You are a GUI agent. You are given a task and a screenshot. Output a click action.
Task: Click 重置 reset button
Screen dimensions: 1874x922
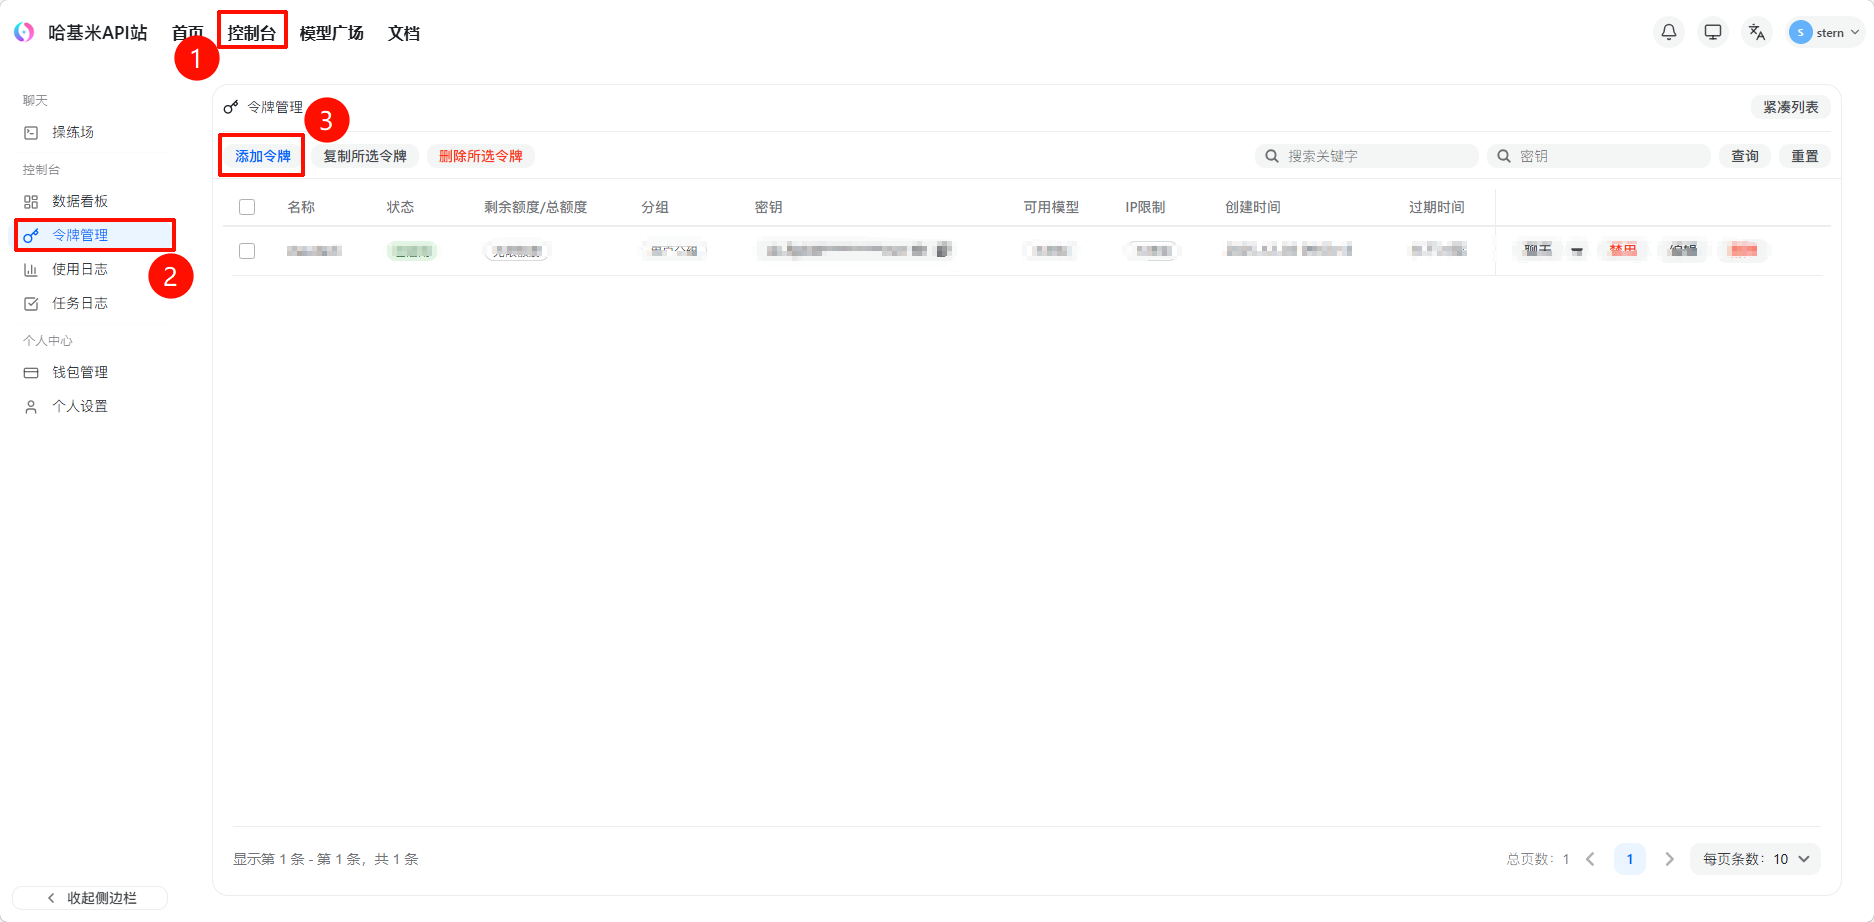click(x=1805, y=156)
